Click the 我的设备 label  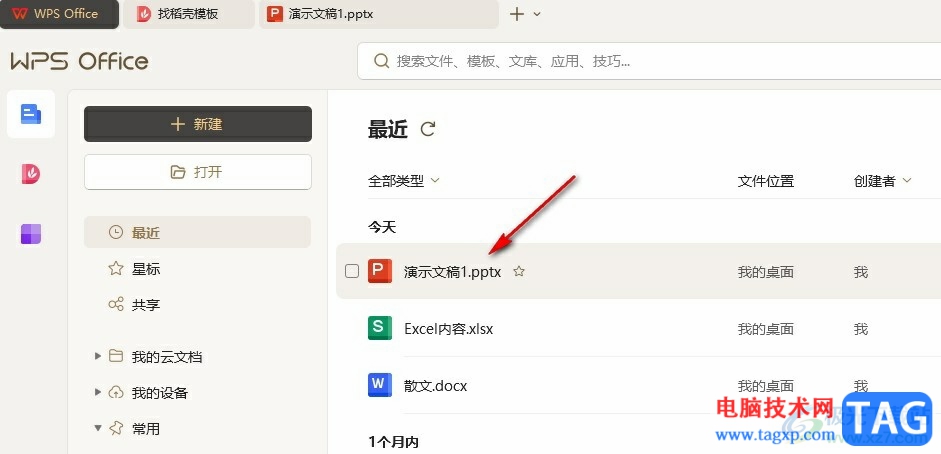pos(160,393)
